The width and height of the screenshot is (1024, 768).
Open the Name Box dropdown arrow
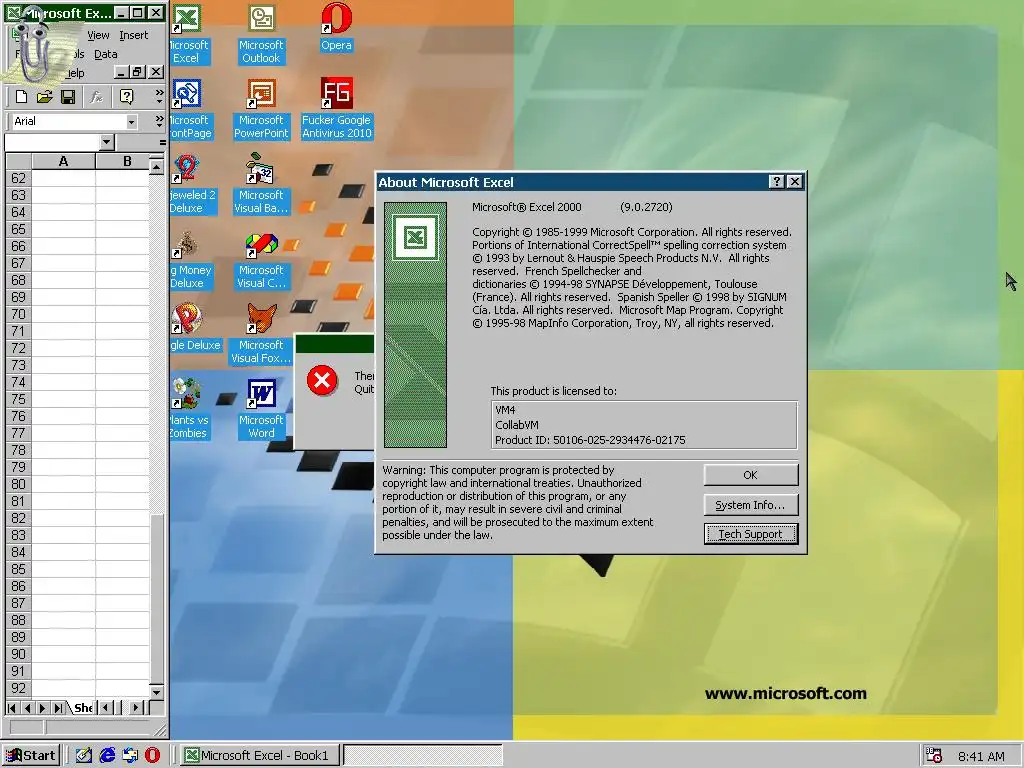[106, 142]
